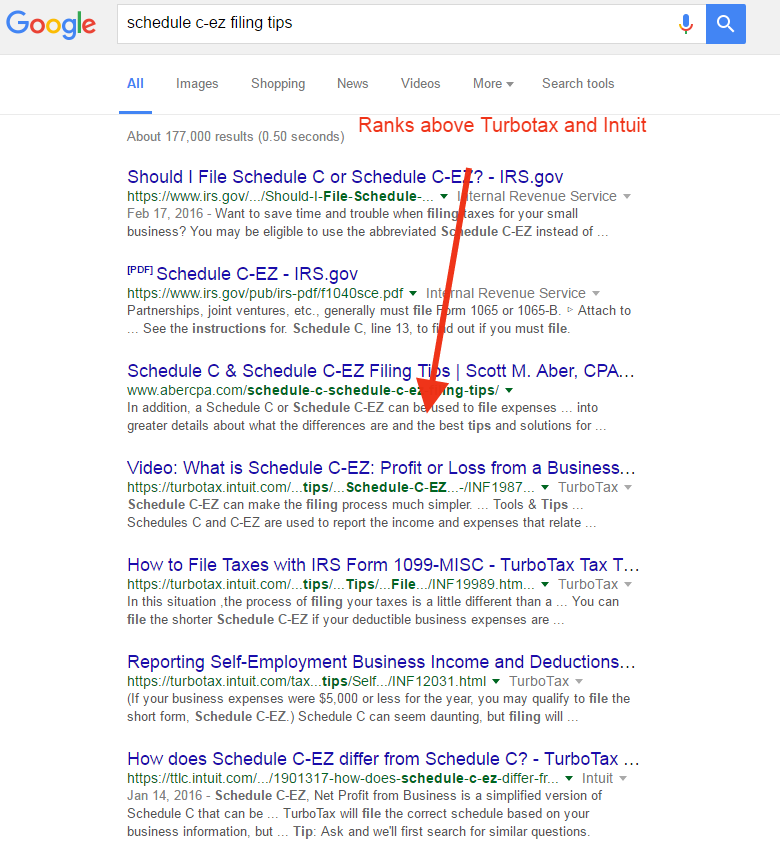
Task: Click the Intuit label beside ttlc.intuit.com
Action: point(597,778)
